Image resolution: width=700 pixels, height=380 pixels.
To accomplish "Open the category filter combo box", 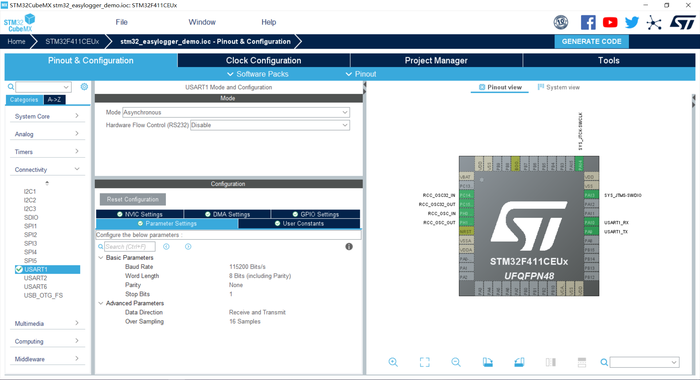I will coord(43,87).
